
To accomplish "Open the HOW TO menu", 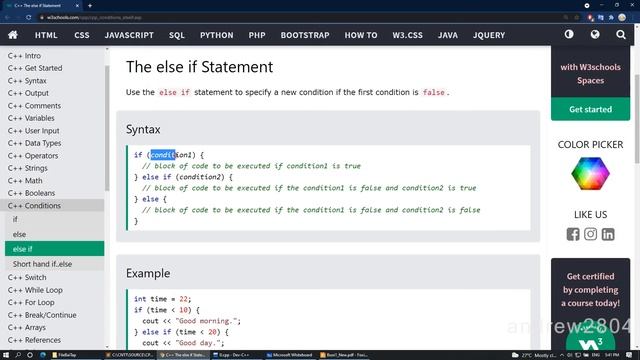I will [361, 35].
